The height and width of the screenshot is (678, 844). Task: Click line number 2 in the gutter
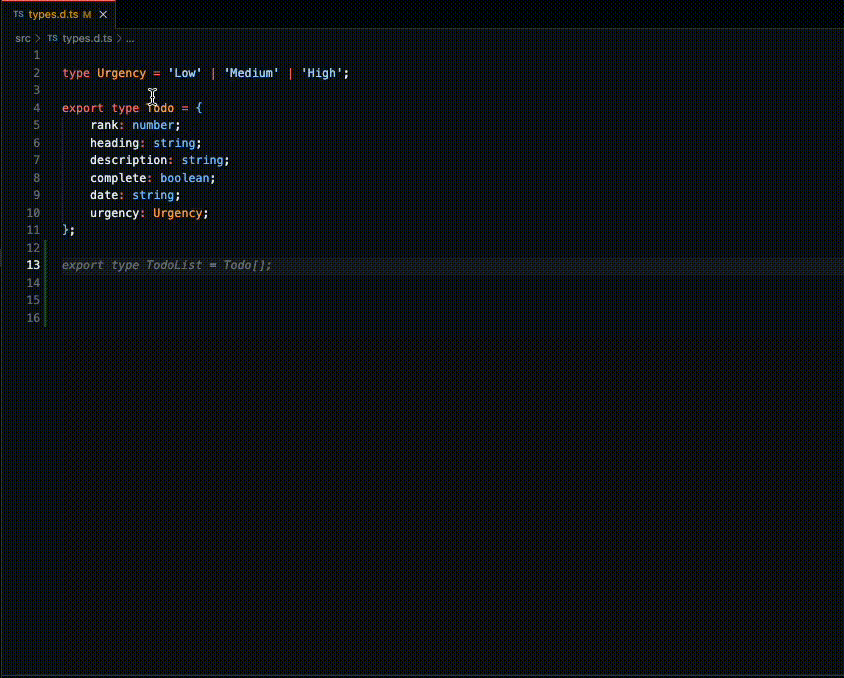click(37, 73)
